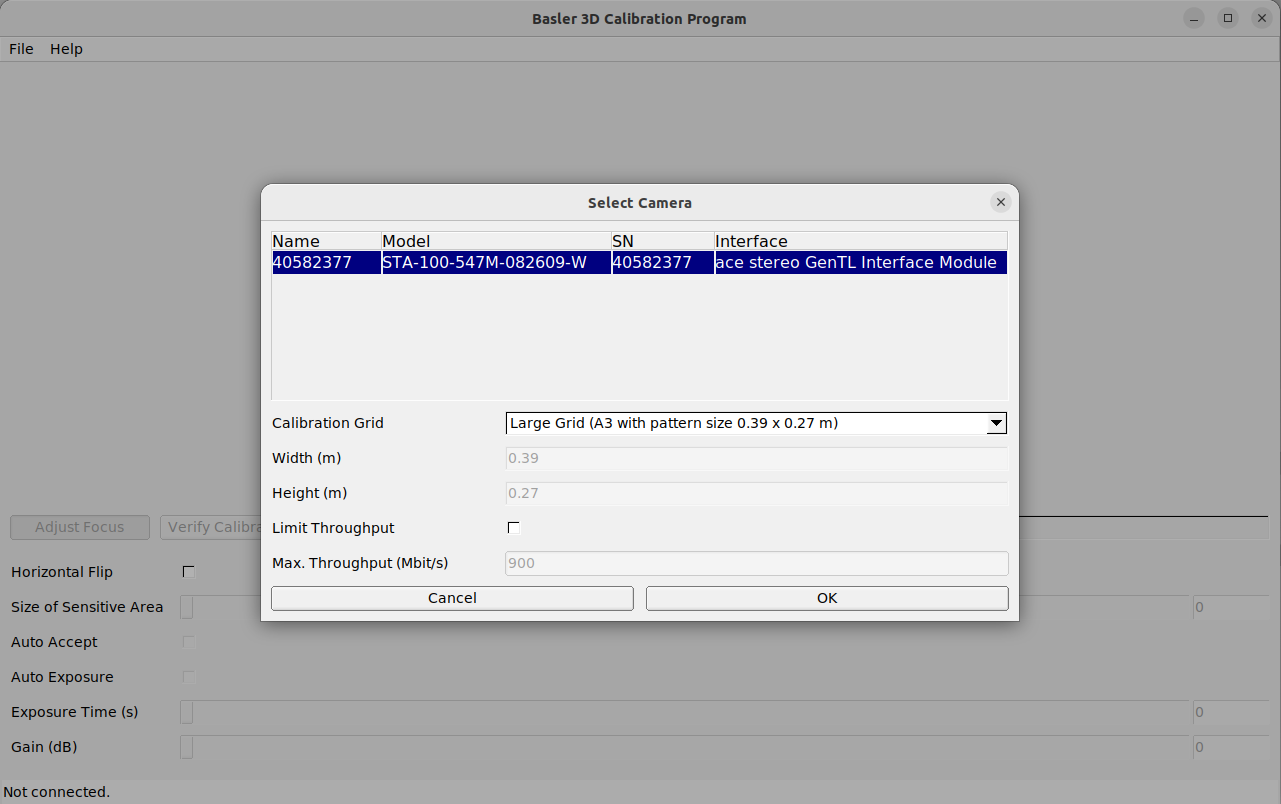Toggle the Auto Exposure checkbox
Screen dimensions: 1281x804
tap(188, 677)
